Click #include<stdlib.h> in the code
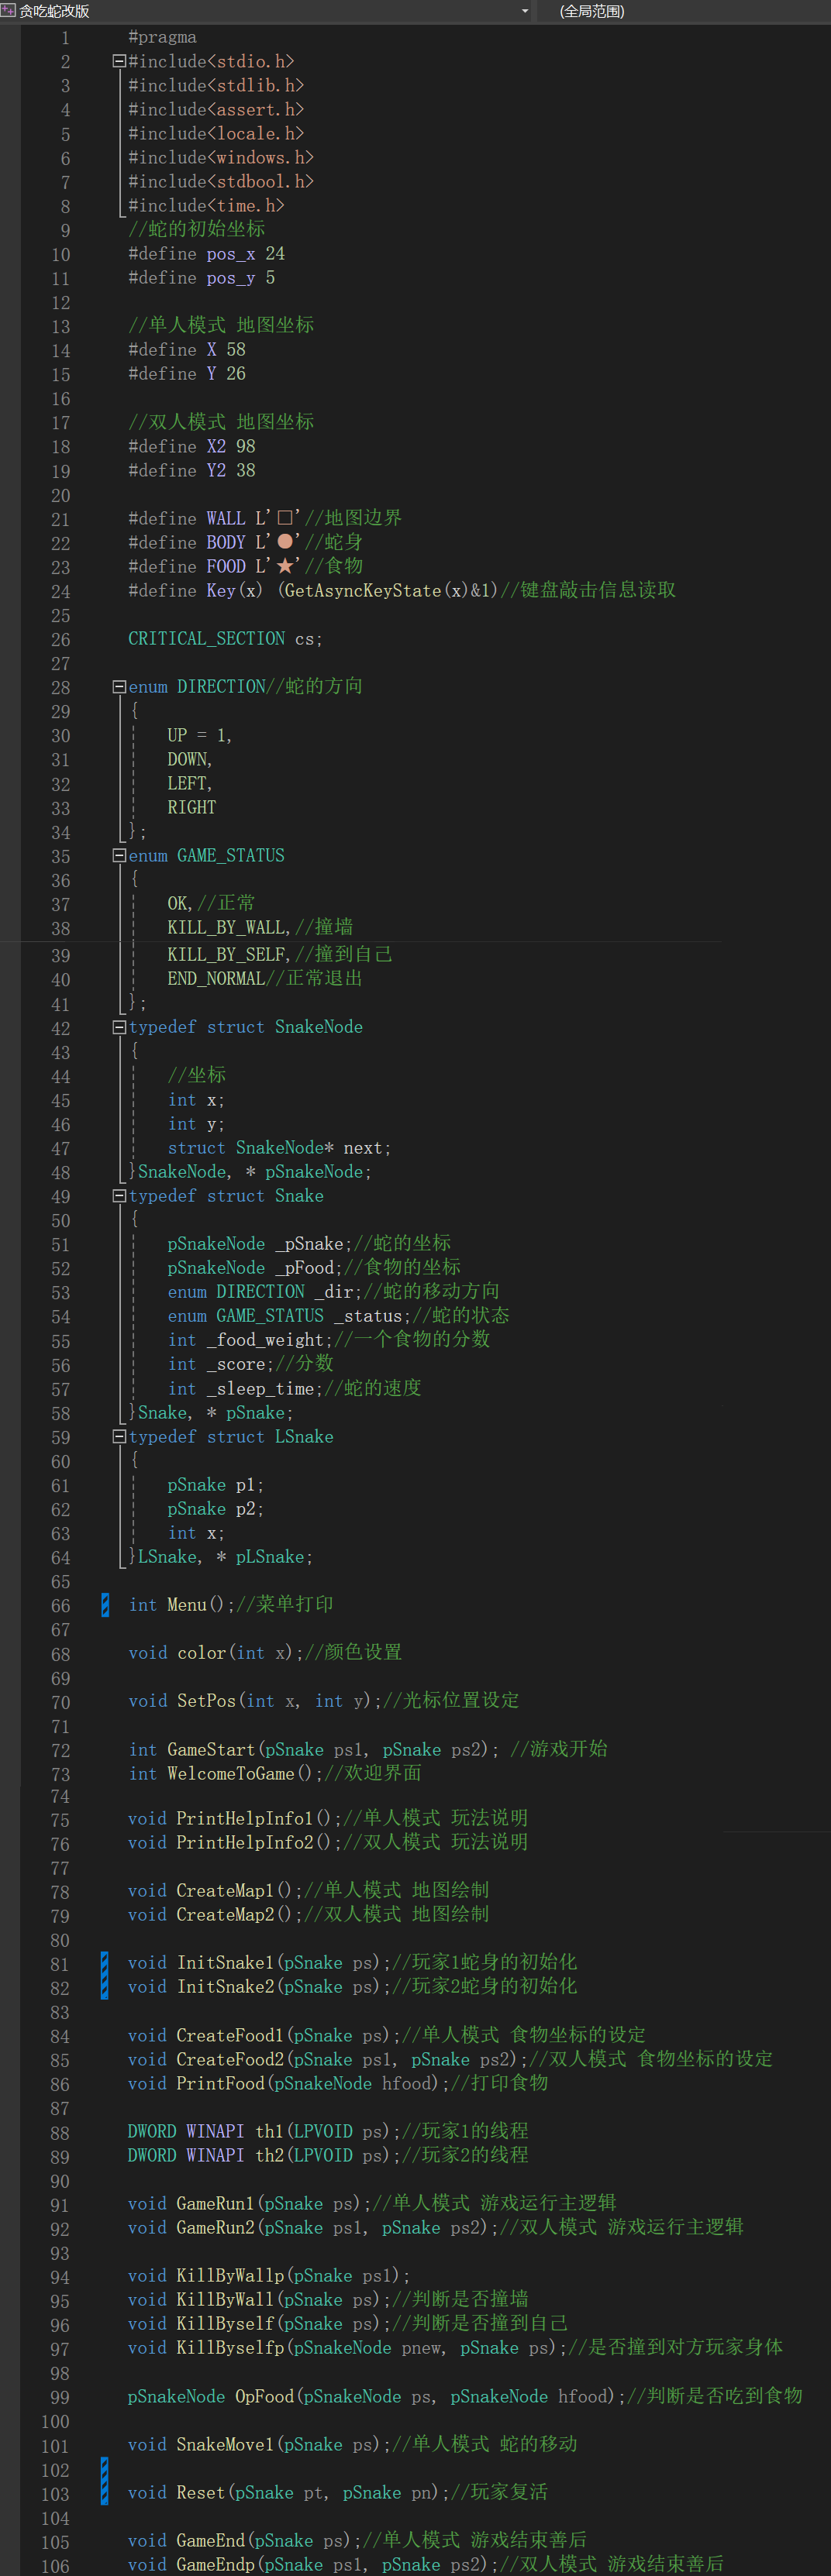This screenshot has height=2576, width=831. click(x=216, y=86)
